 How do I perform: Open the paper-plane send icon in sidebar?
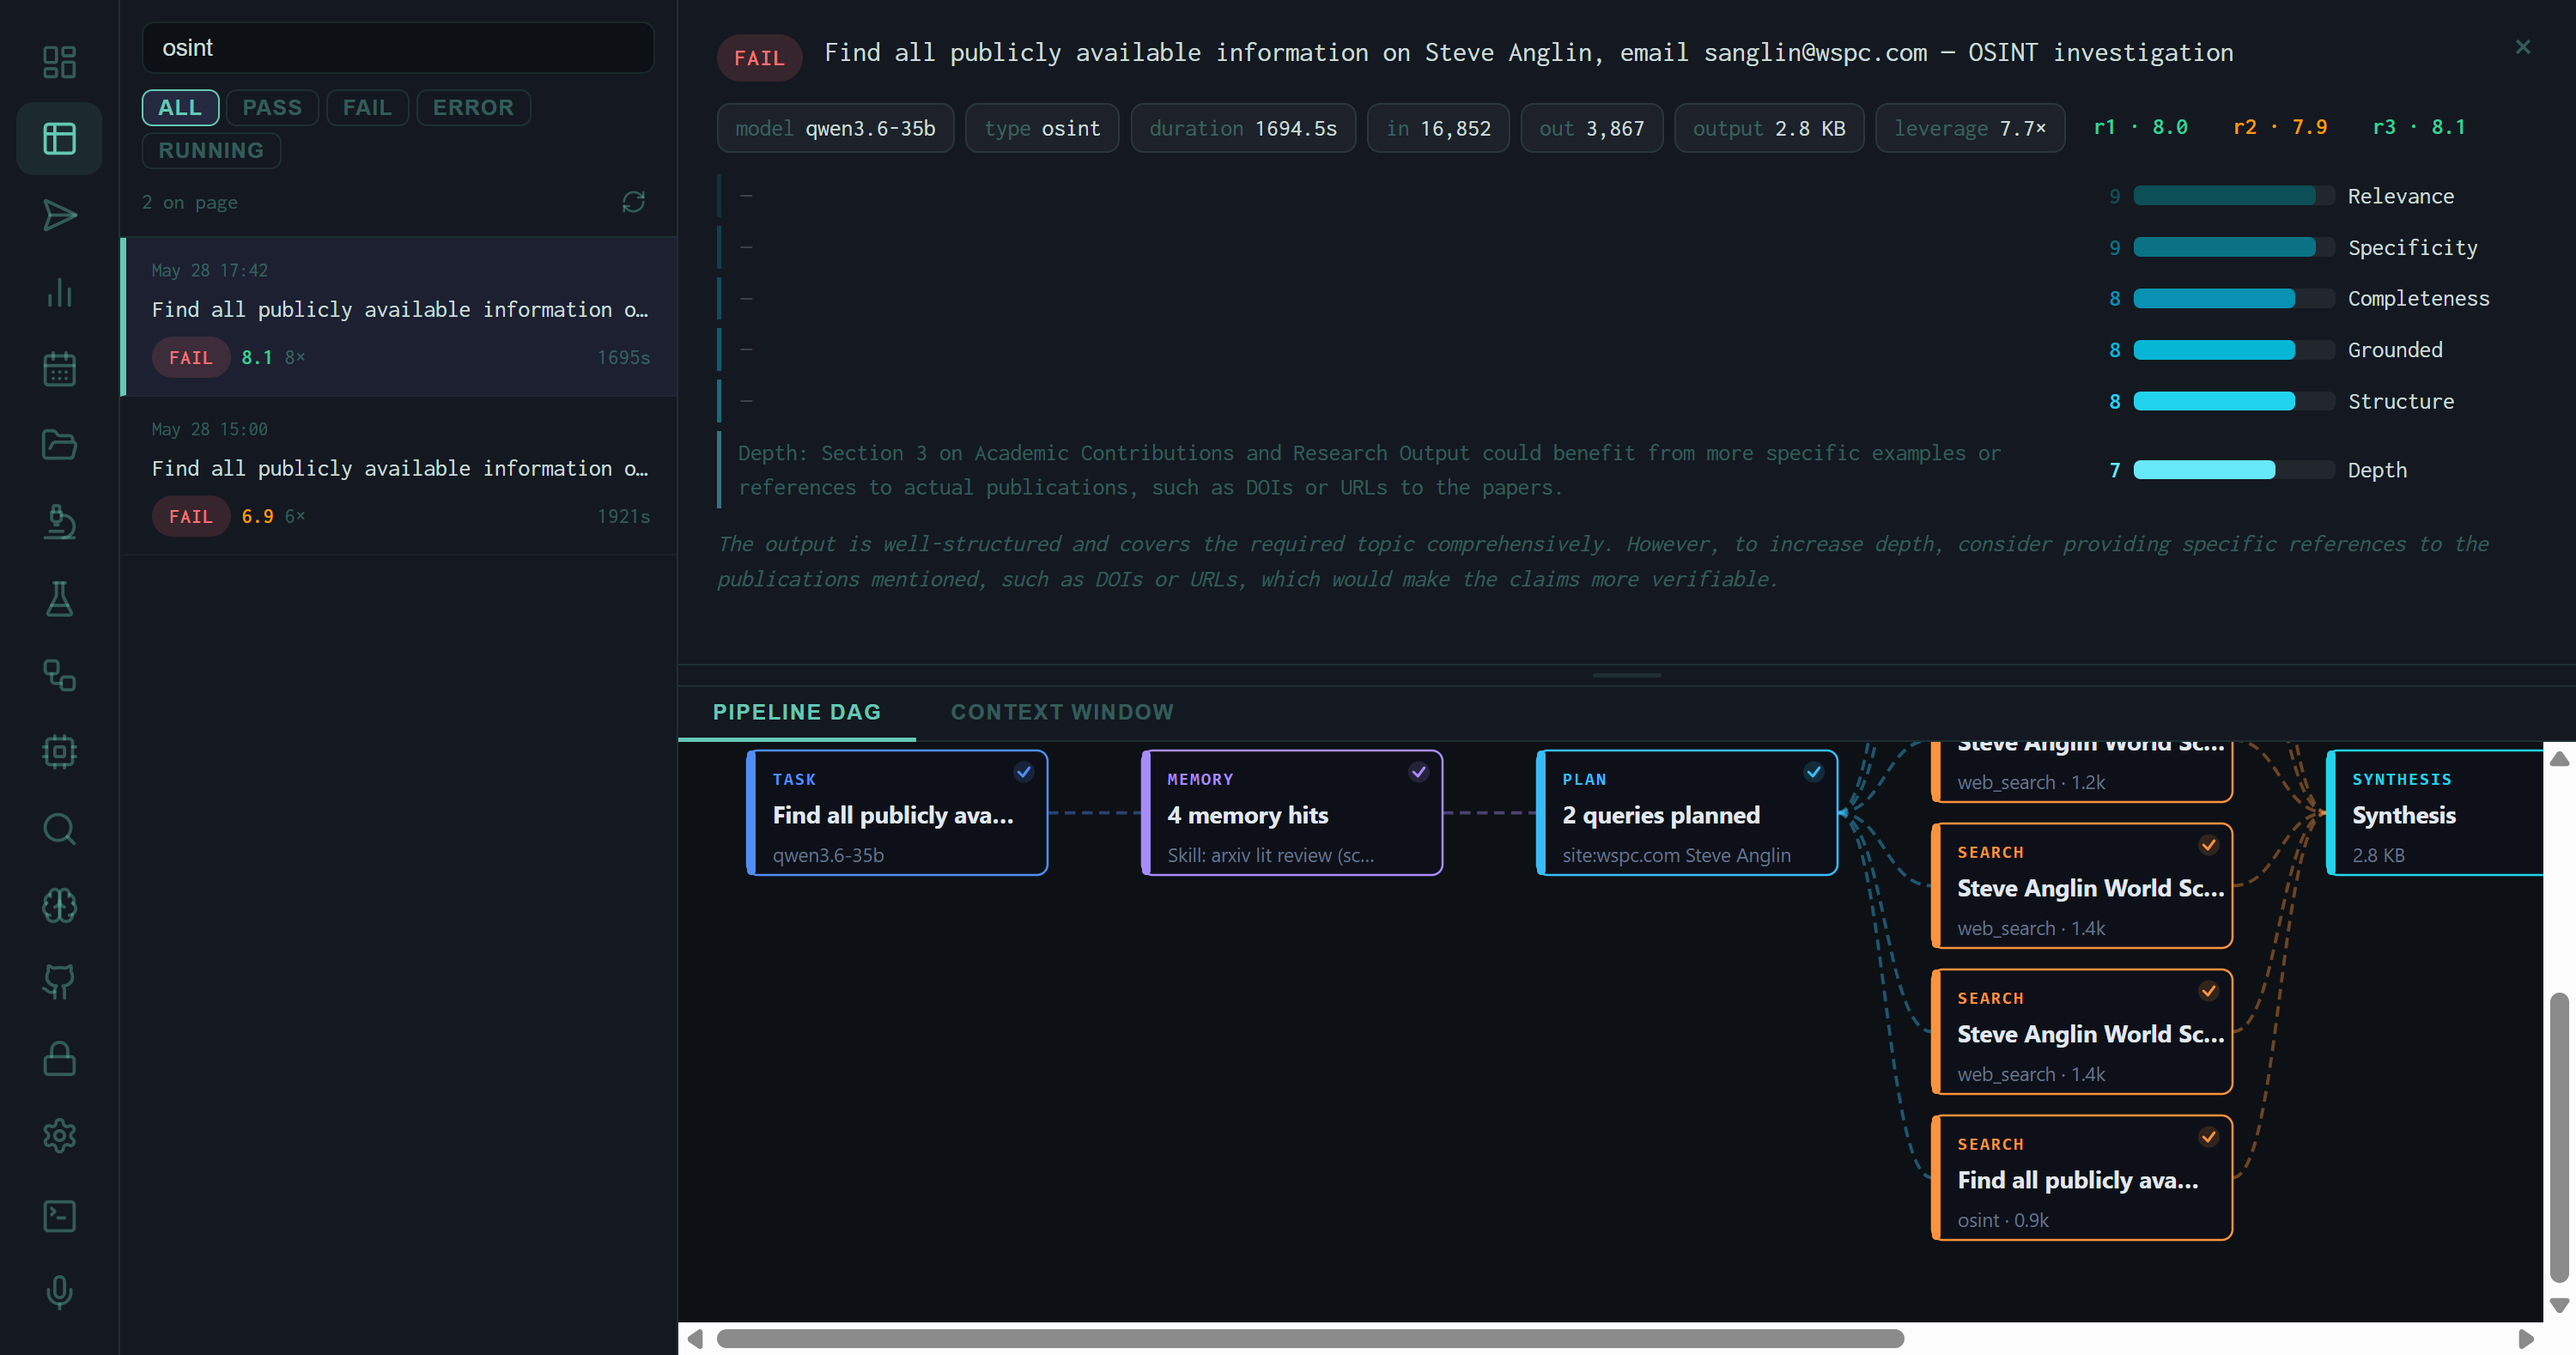pos(59,215)
